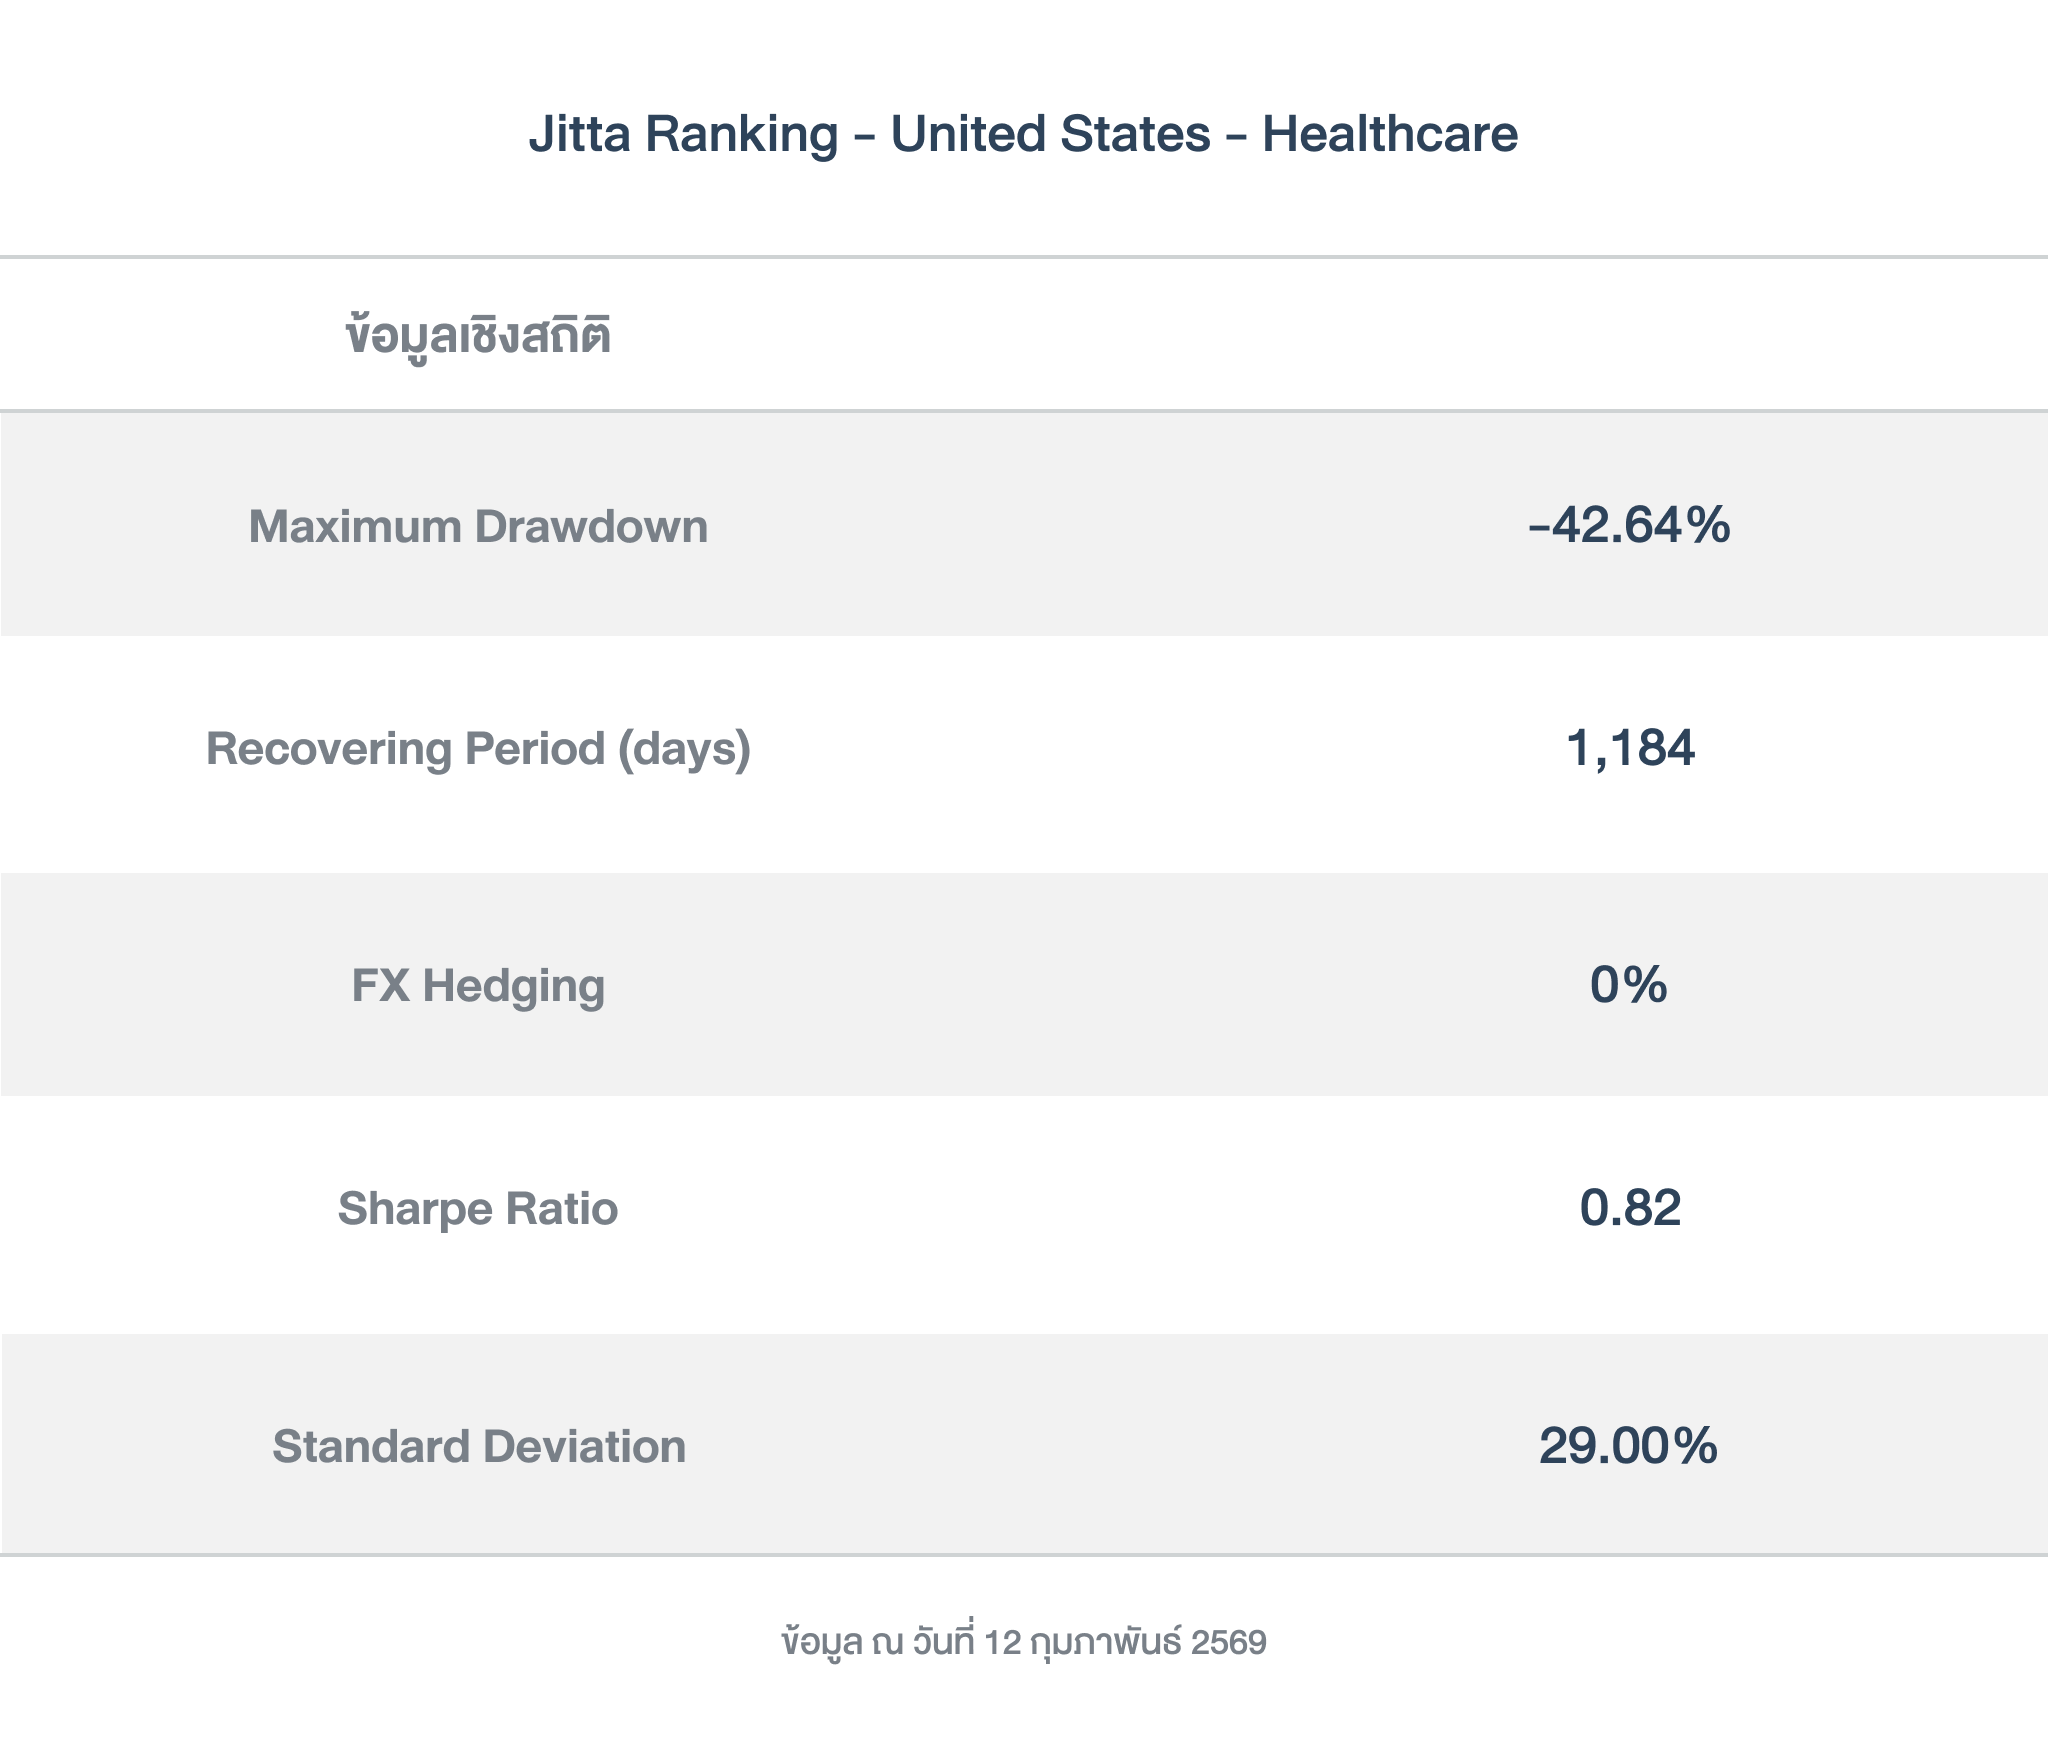The image size is (2048, 1750).
Task: Click the 0.82 Sharpe Ratio value
Action: pyautogui.click(x=1630, y=1208)
